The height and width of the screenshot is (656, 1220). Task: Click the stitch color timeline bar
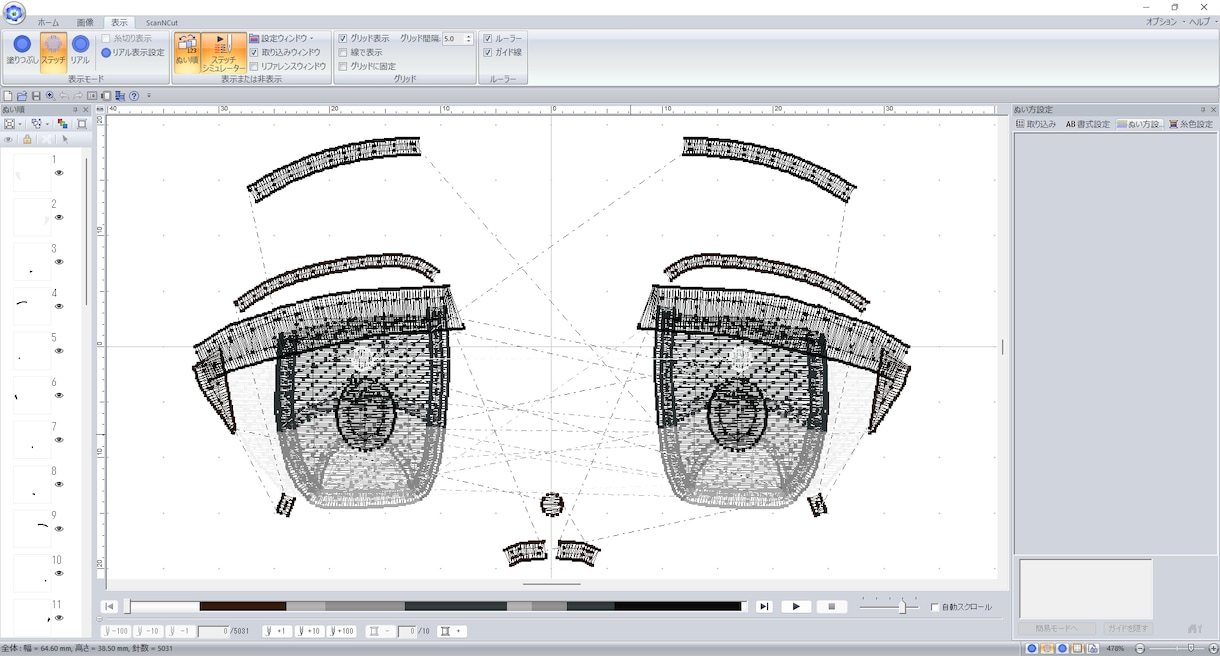tap(435, 606)
